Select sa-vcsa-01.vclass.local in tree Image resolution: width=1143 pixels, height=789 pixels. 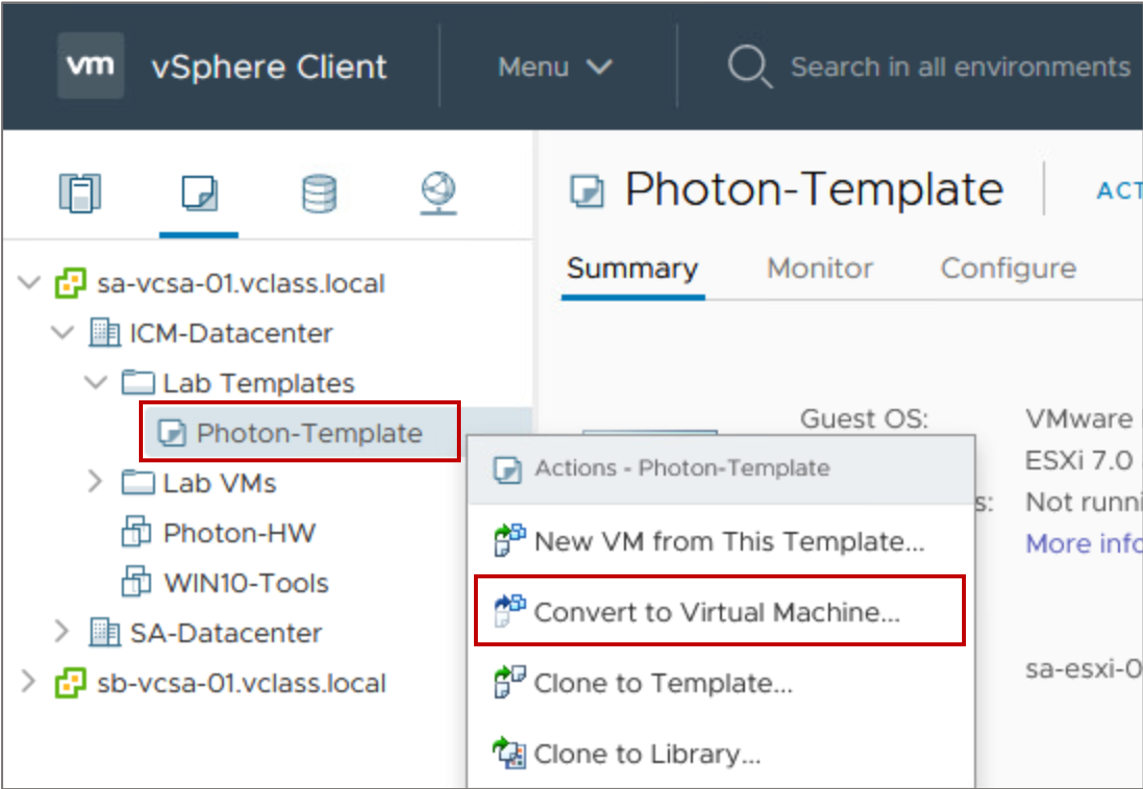[241, 283]
